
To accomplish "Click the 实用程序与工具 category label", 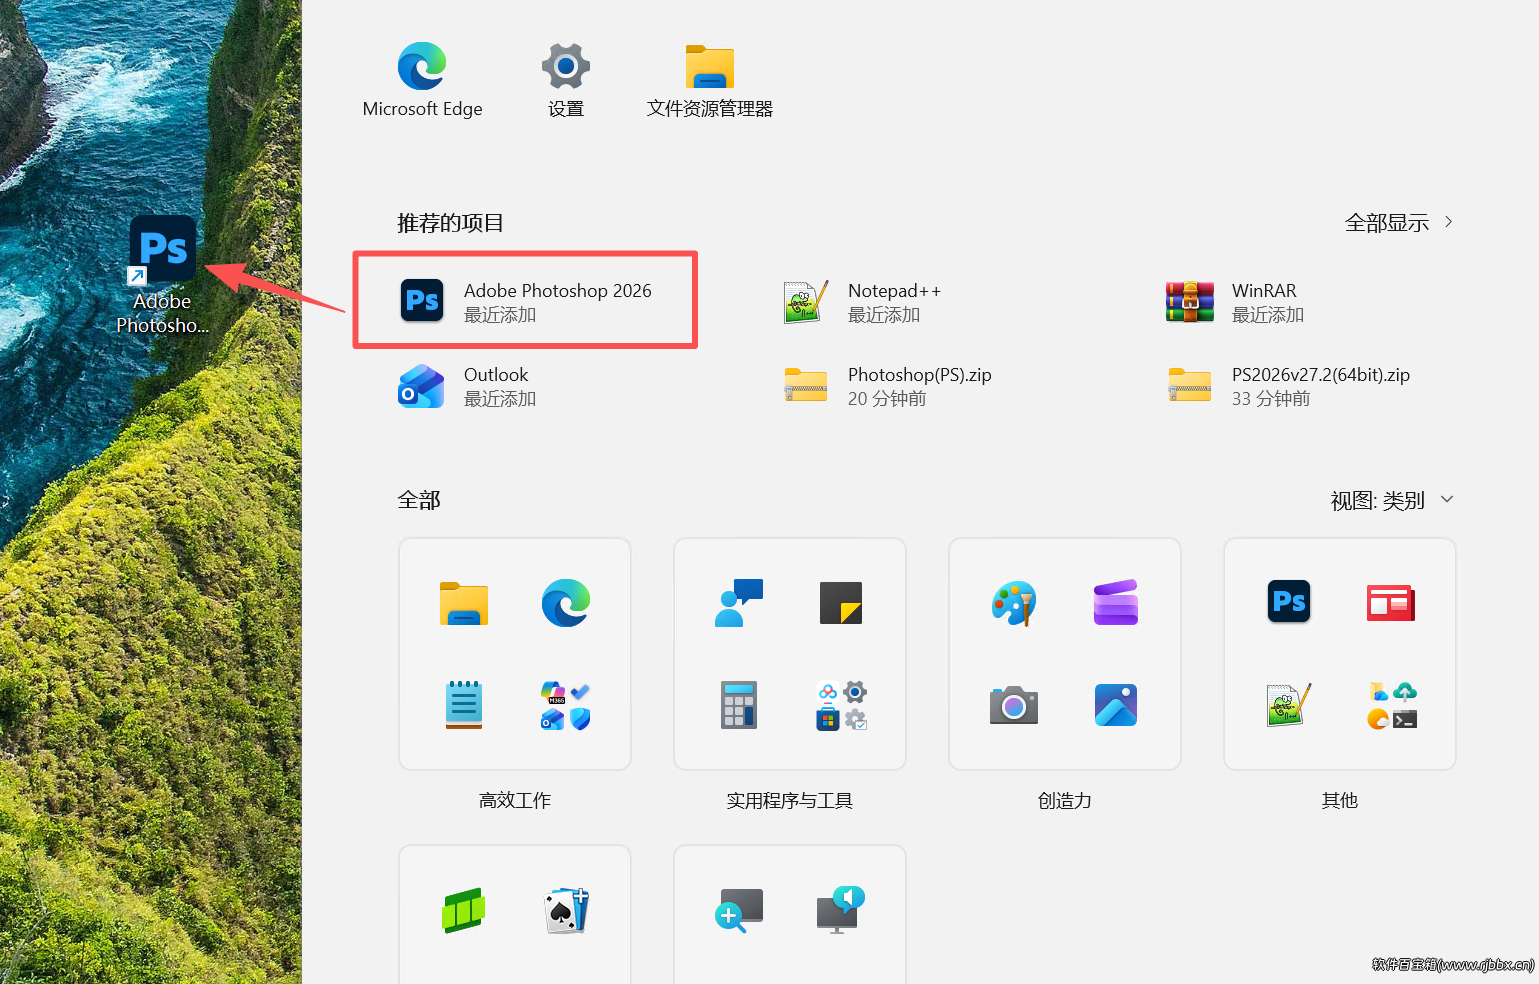I will point(790,801).
